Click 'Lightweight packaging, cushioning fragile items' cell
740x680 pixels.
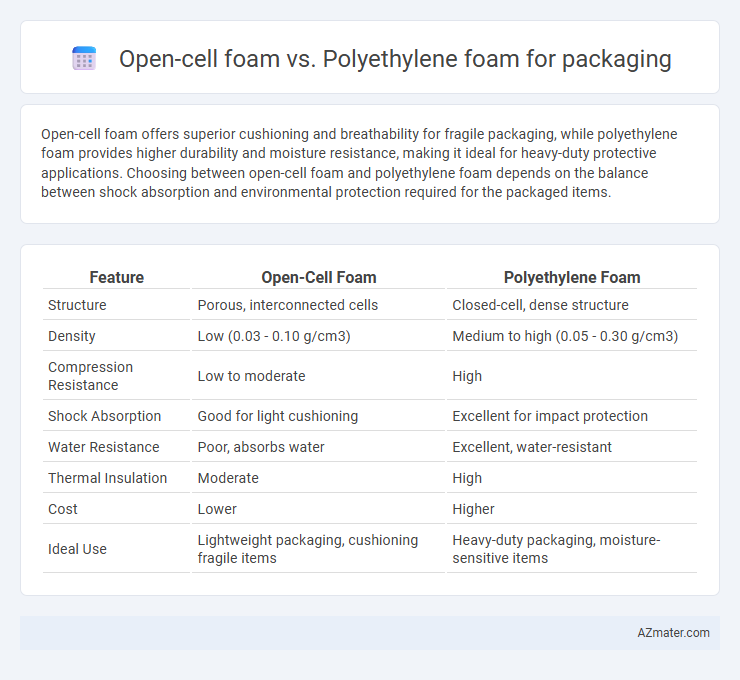[308, 549]
